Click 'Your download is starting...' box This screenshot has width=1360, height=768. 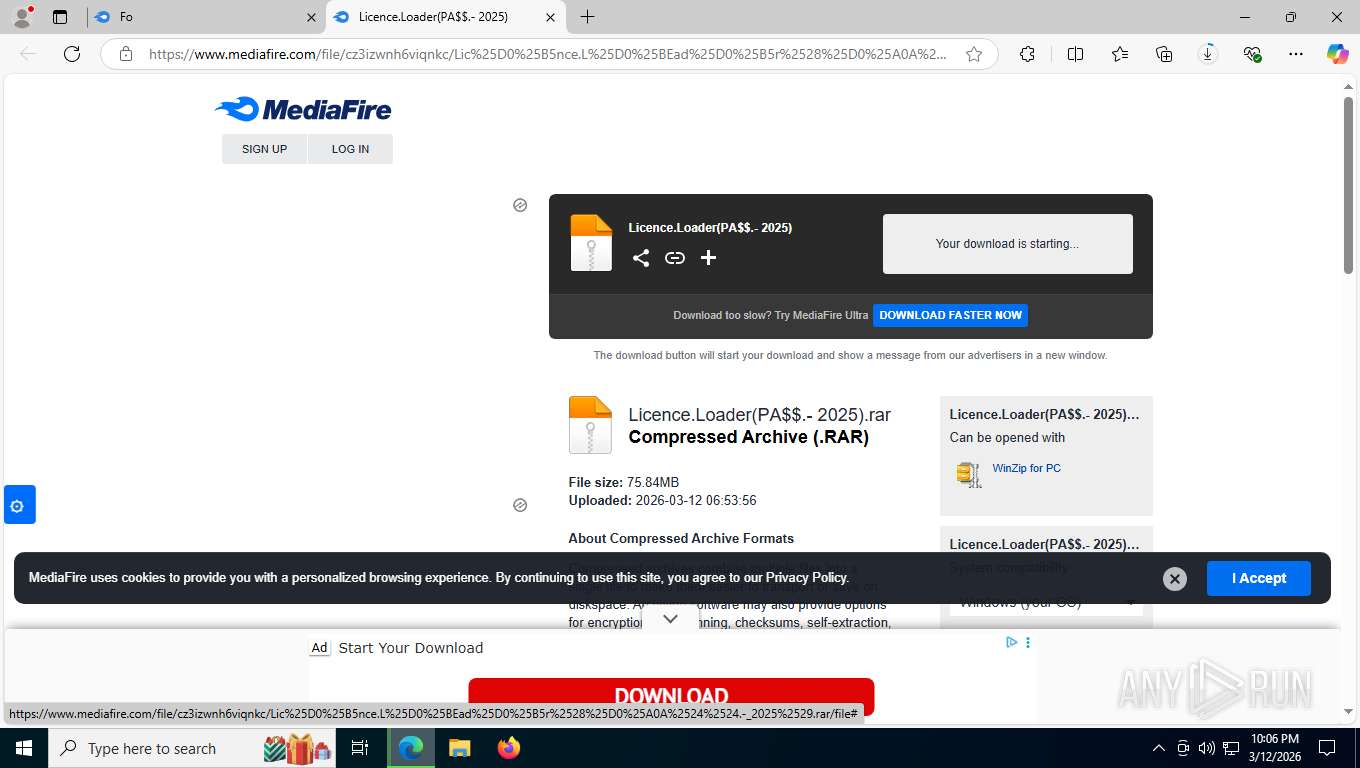tap(1007, 244)
